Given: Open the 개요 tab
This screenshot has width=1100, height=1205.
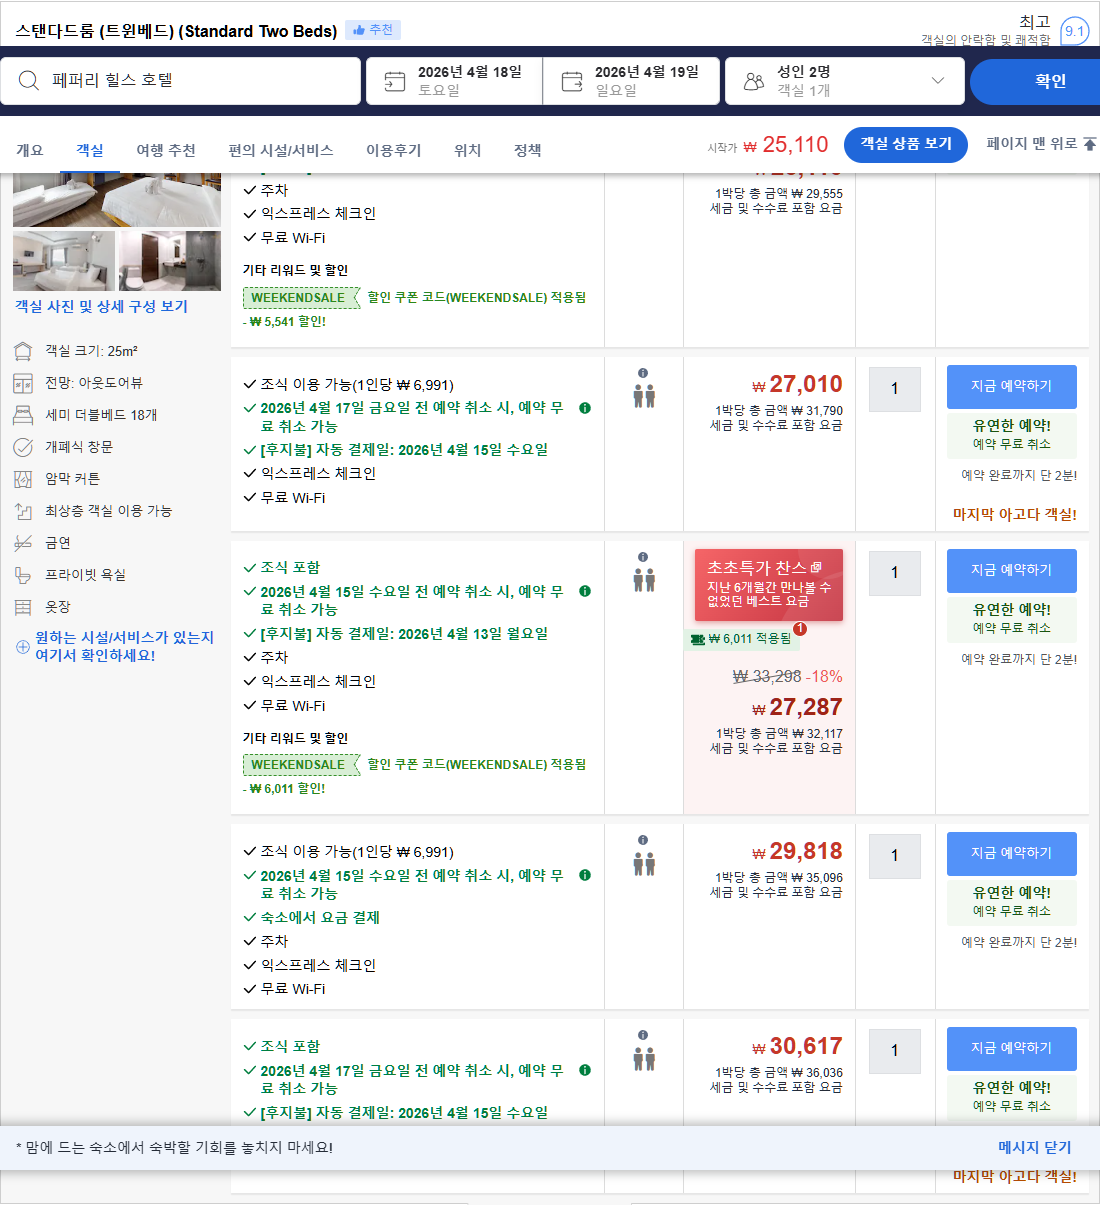Looking at the screenshot, I should pyautogui.click(x=30, y=150).
